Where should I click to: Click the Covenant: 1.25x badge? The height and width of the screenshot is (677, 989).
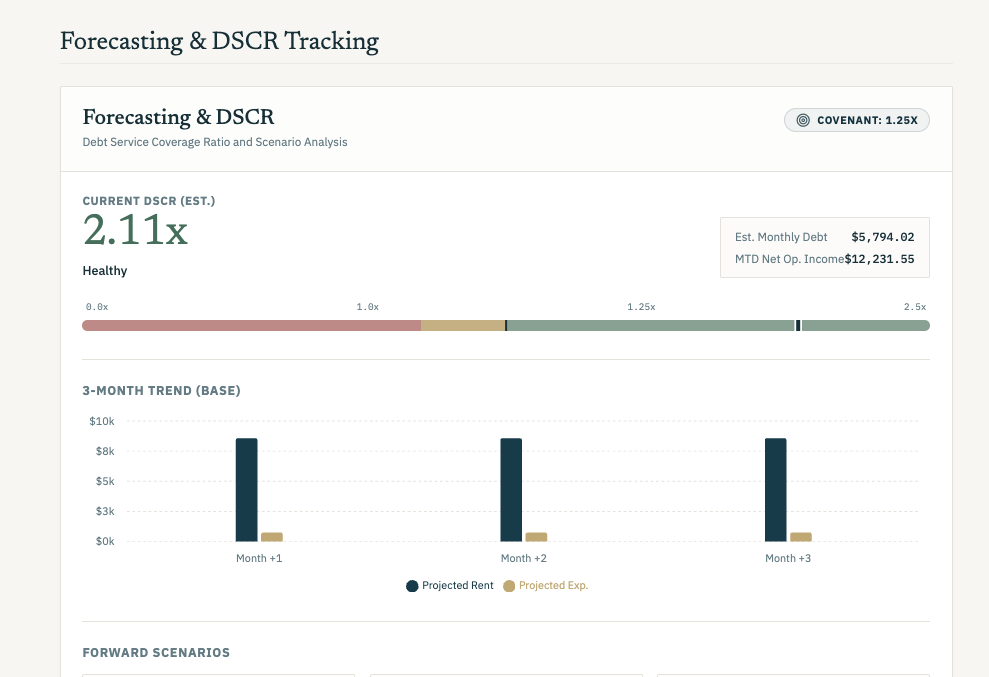coord(857,120)
